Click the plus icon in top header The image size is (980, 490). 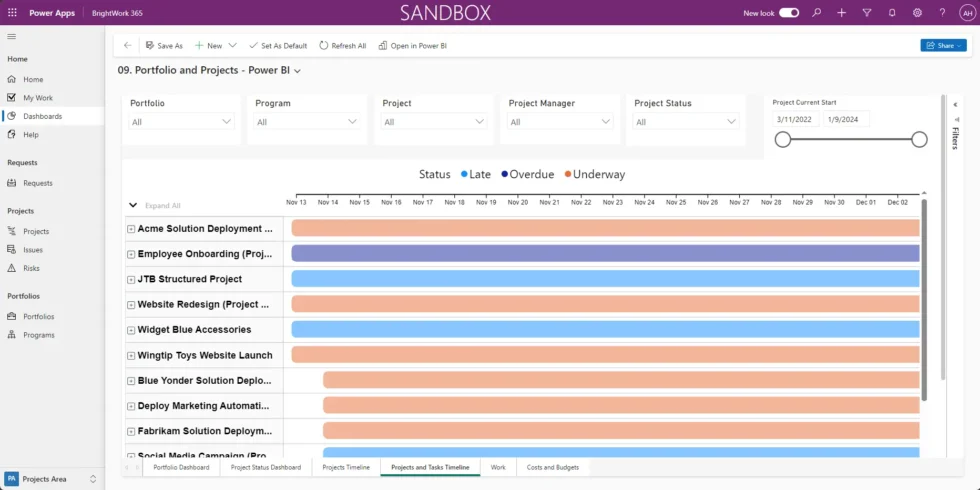(841, 13)
